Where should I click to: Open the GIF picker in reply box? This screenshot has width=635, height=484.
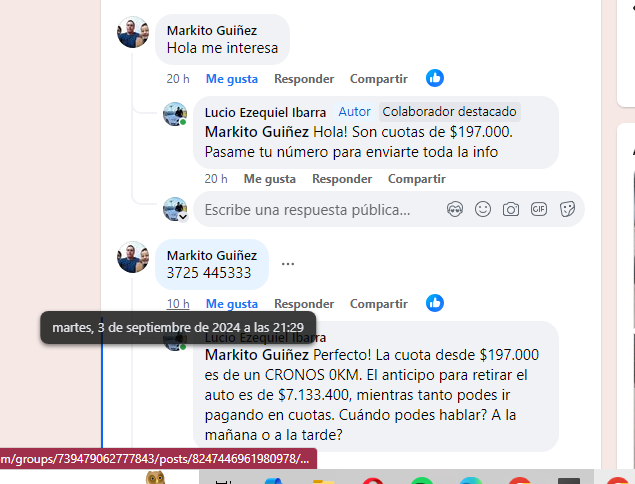tap(539, 209)
